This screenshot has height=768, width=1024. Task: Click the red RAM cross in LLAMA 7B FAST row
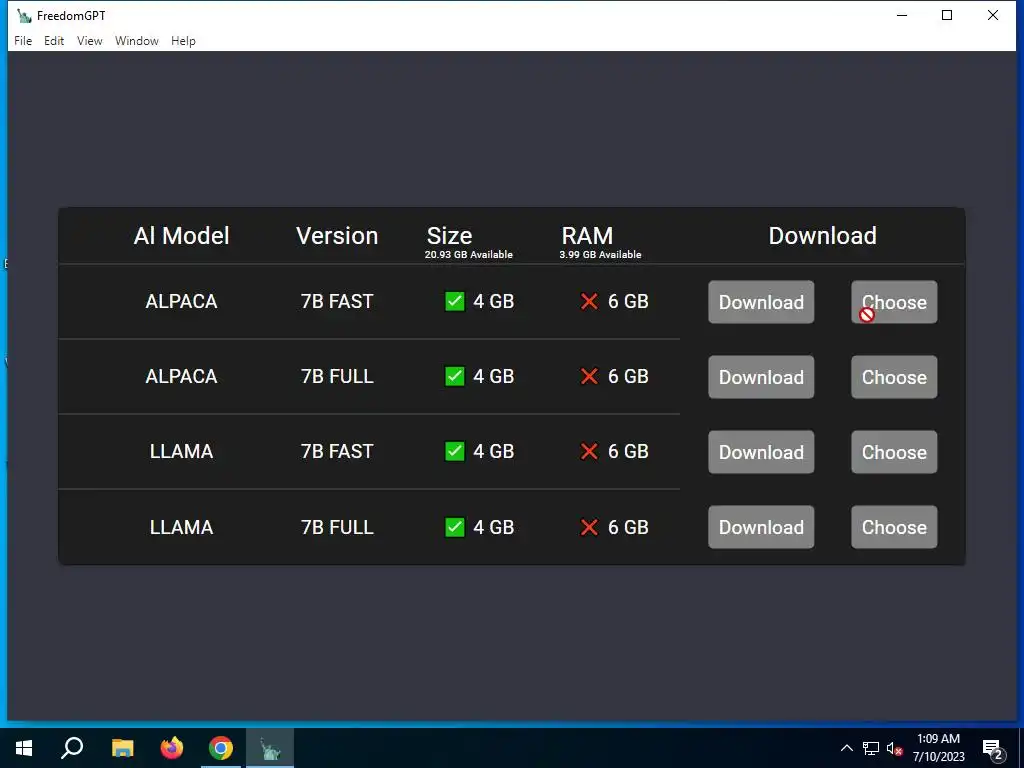(589, 451)
